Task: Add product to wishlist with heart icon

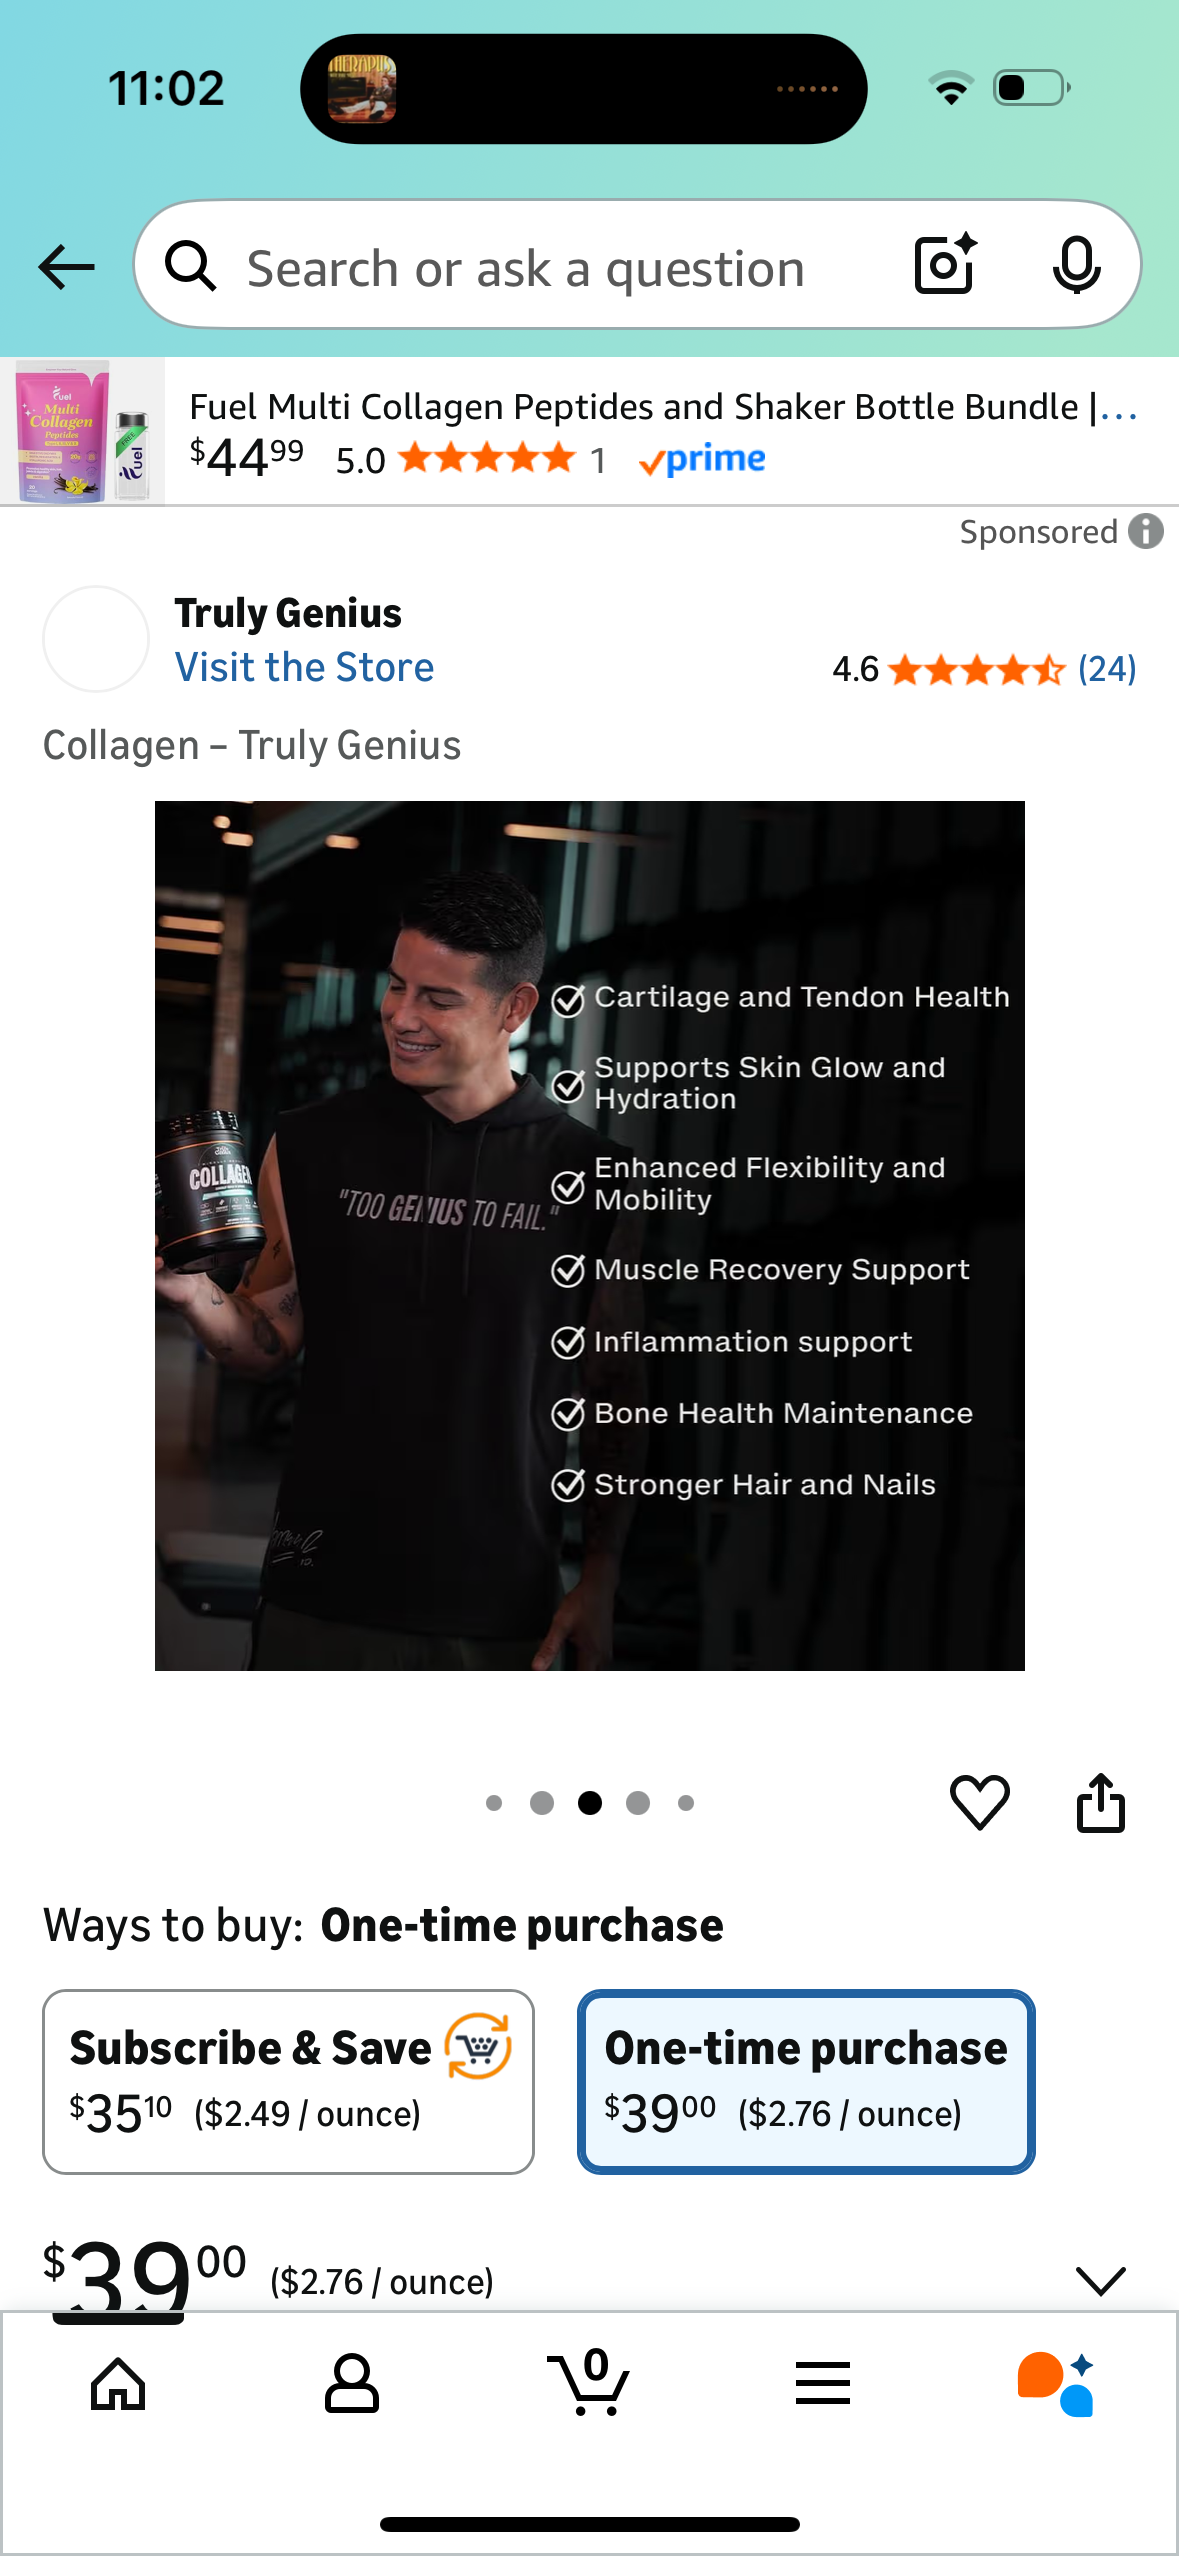Action: click(979, 1802)
